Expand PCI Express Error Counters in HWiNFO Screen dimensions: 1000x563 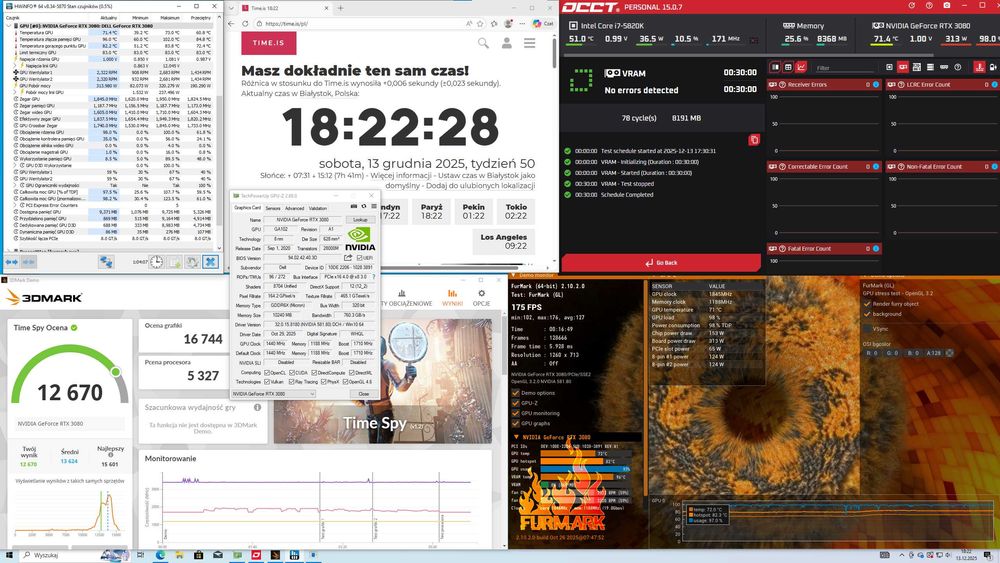click(x=16, y=205)
